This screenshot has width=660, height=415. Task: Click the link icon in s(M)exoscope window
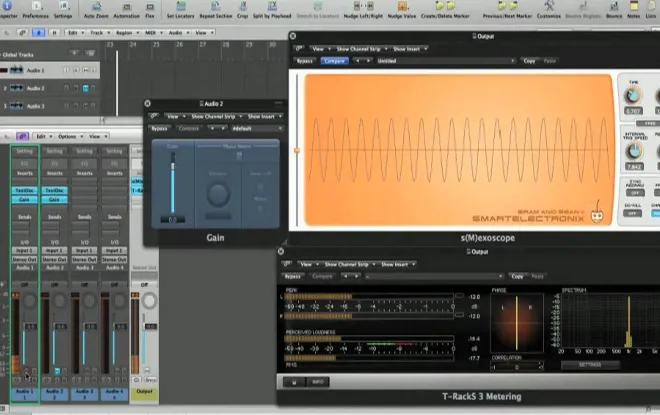point(299,49)
